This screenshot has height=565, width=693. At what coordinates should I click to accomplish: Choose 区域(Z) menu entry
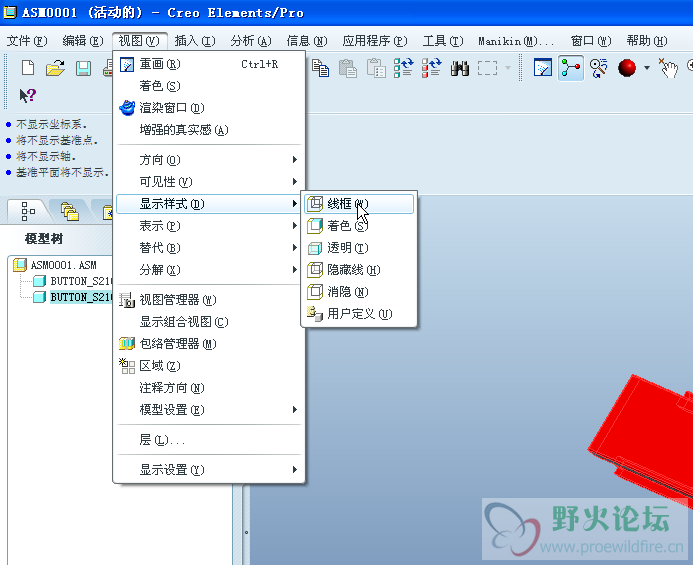pyautogui.click(x=209, y=366)
